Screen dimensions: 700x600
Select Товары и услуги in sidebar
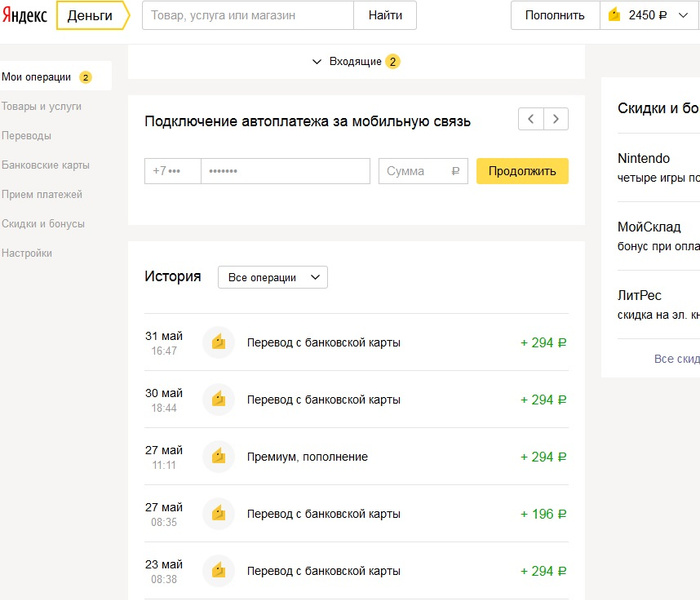(41, 106)
